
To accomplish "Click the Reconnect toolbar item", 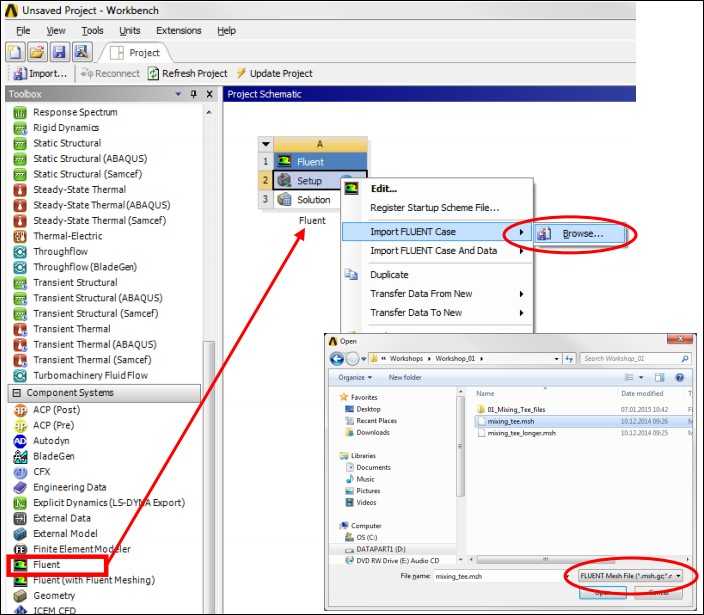I will [110, 73].
